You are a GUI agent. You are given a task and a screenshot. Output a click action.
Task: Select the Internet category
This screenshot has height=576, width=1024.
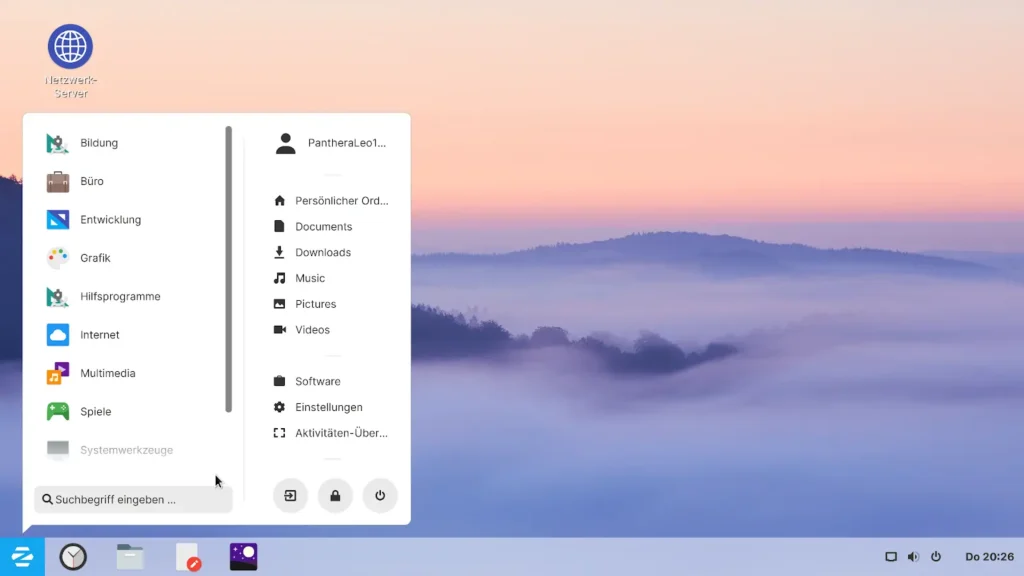99,335
